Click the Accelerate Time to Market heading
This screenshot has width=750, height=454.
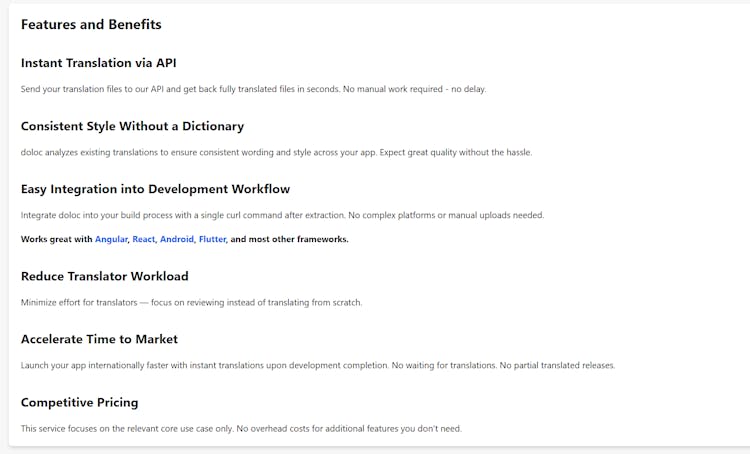pyautogui.click(x=99, y=339)
